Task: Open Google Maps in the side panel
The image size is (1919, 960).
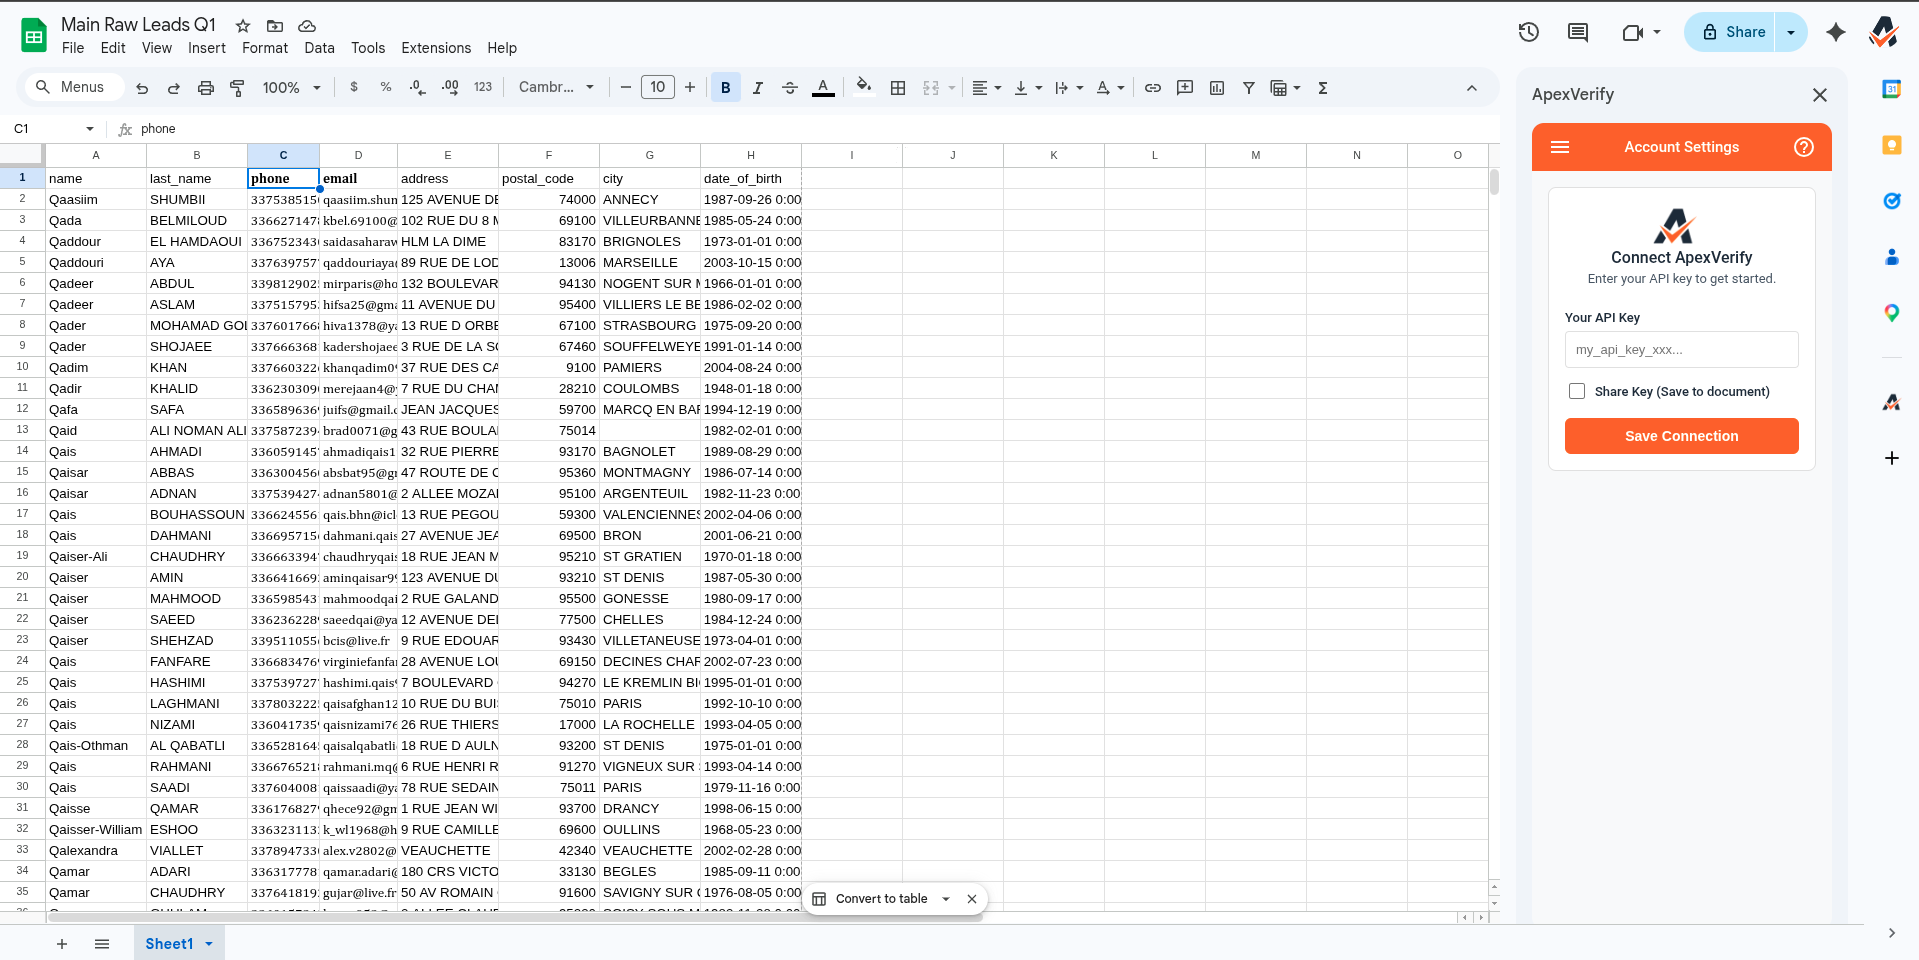Action: (x=1892, y=313)
